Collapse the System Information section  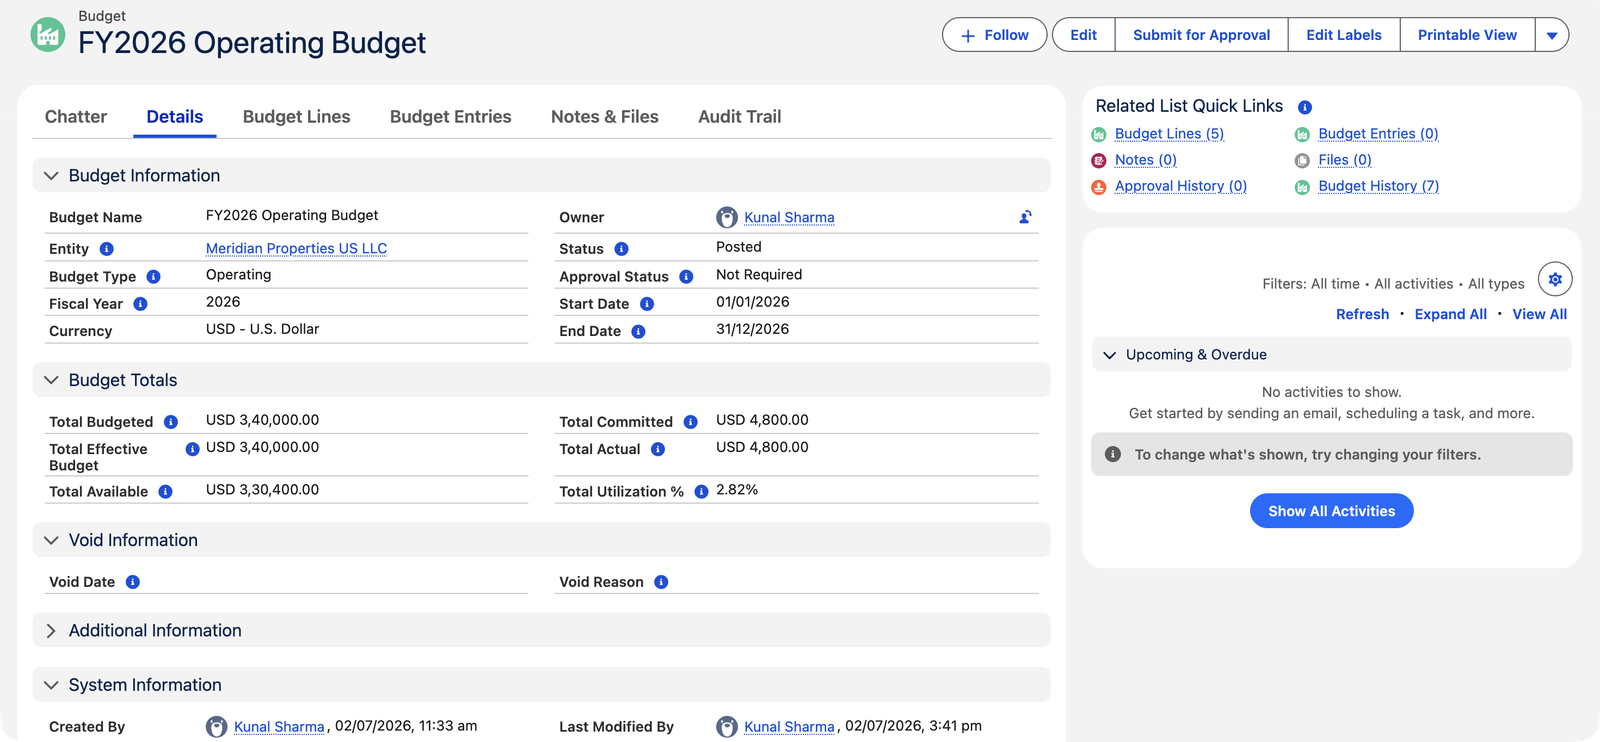coord(51,685)
